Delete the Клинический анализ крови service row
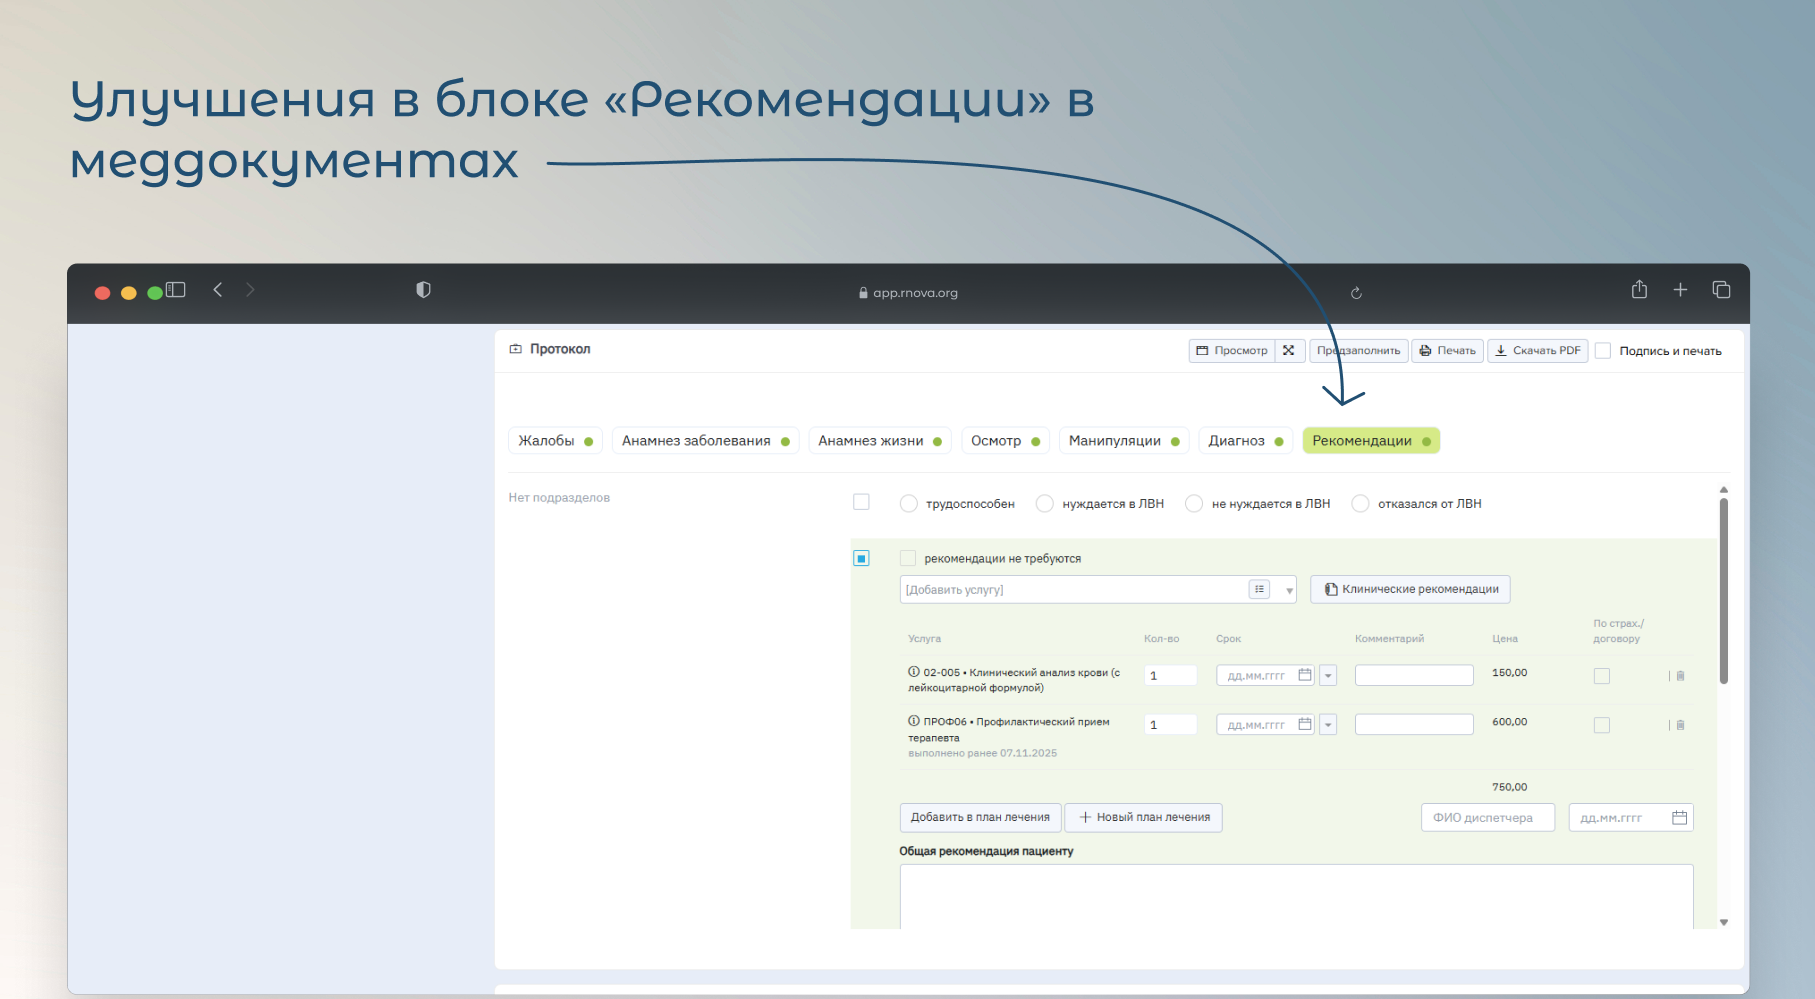 (1680, 676)
